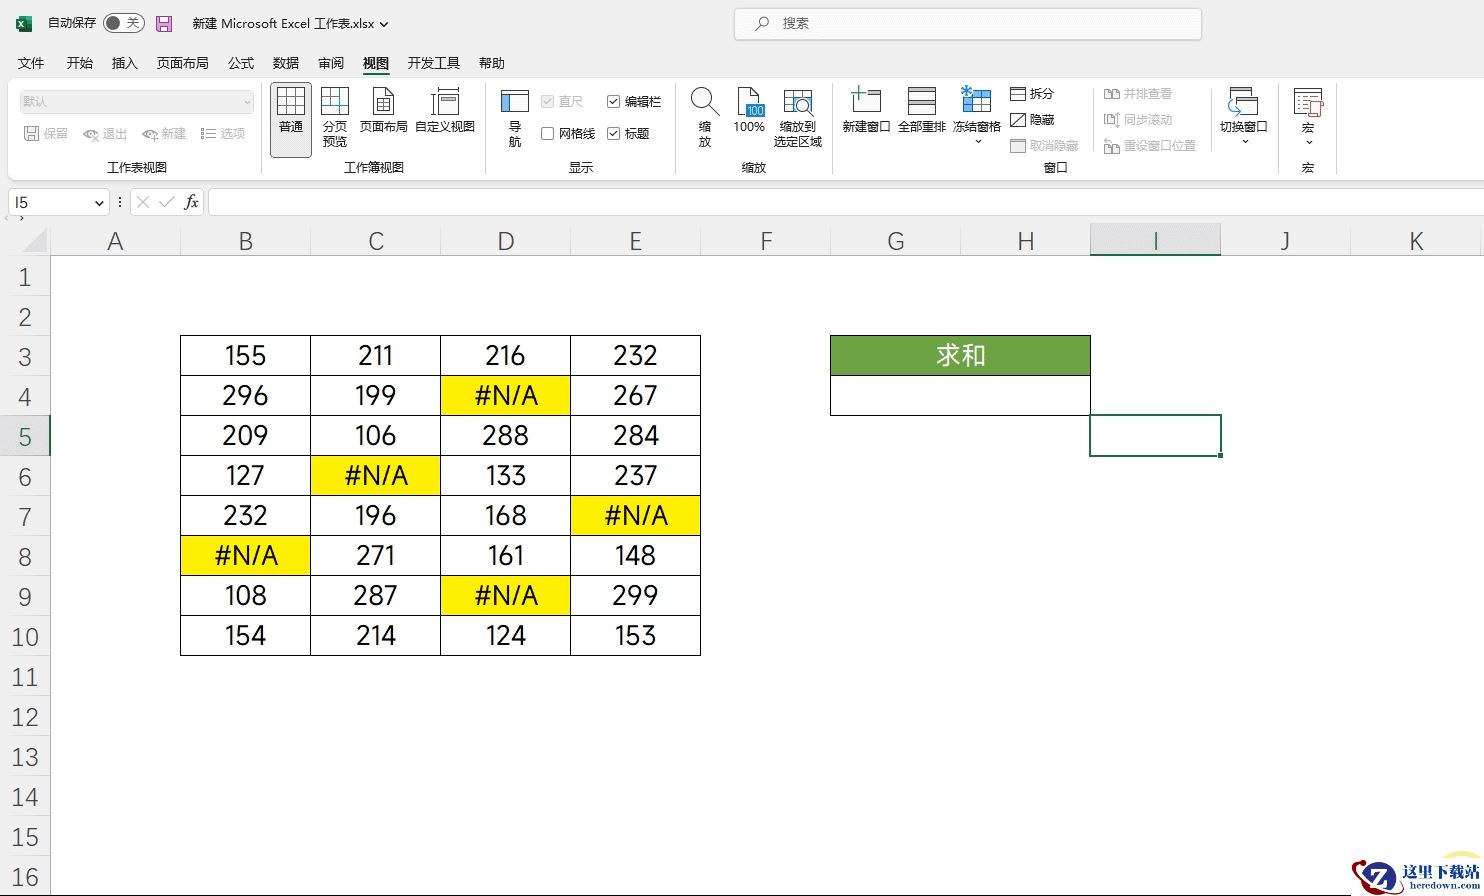1484x896 pixels.
Task: Open the Review (审阅) tab
Action: [331, 63]
